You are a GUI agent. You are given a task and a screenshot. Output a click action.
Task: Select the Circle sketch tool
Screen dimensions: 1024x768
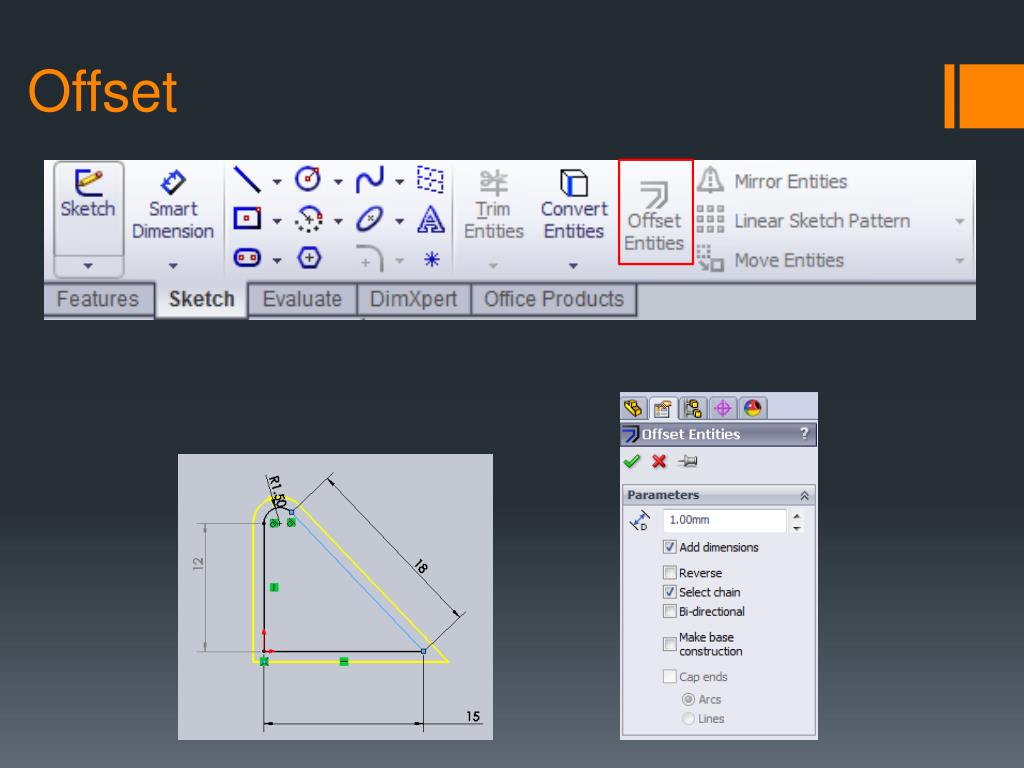pos(308,179)
